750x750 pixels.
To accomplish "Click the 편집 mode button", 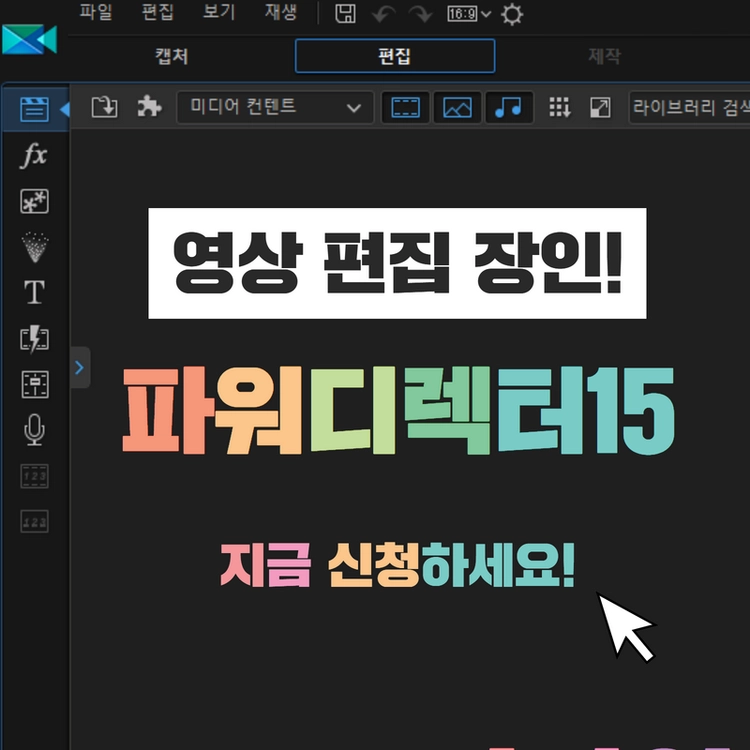I will pos(395,56).
